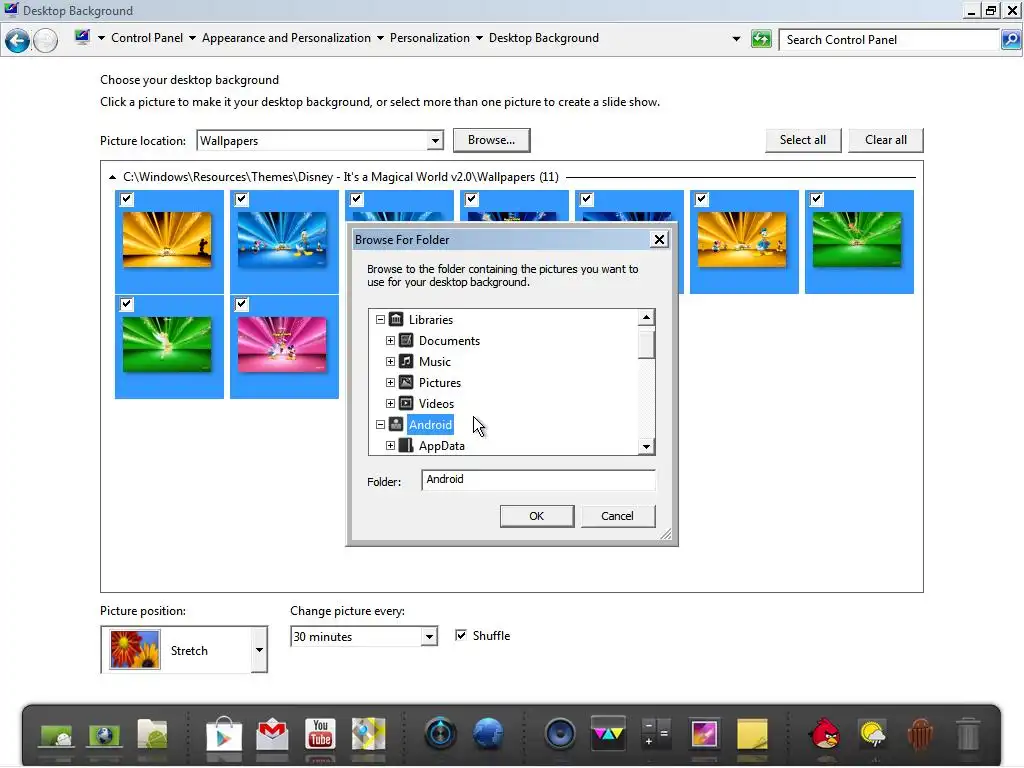Viewport: 1024px width, 768px height.
Task: Collapse the Libraries tree node
Action: point(380,320)
